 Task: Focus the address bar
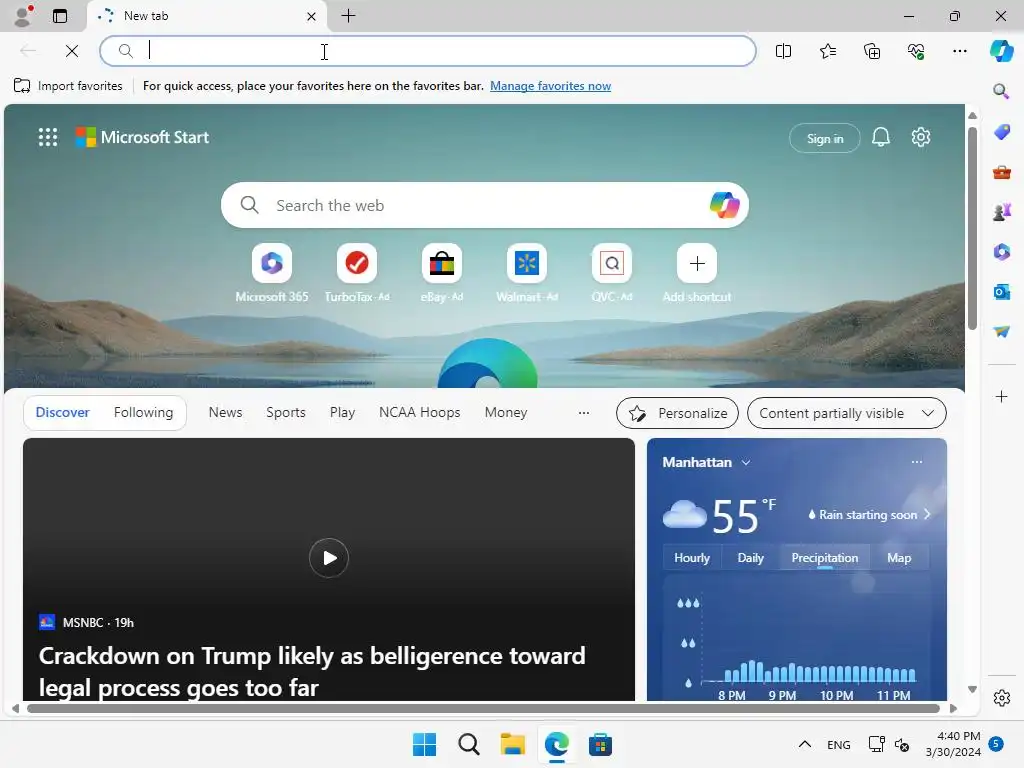[x=428, y=51]
